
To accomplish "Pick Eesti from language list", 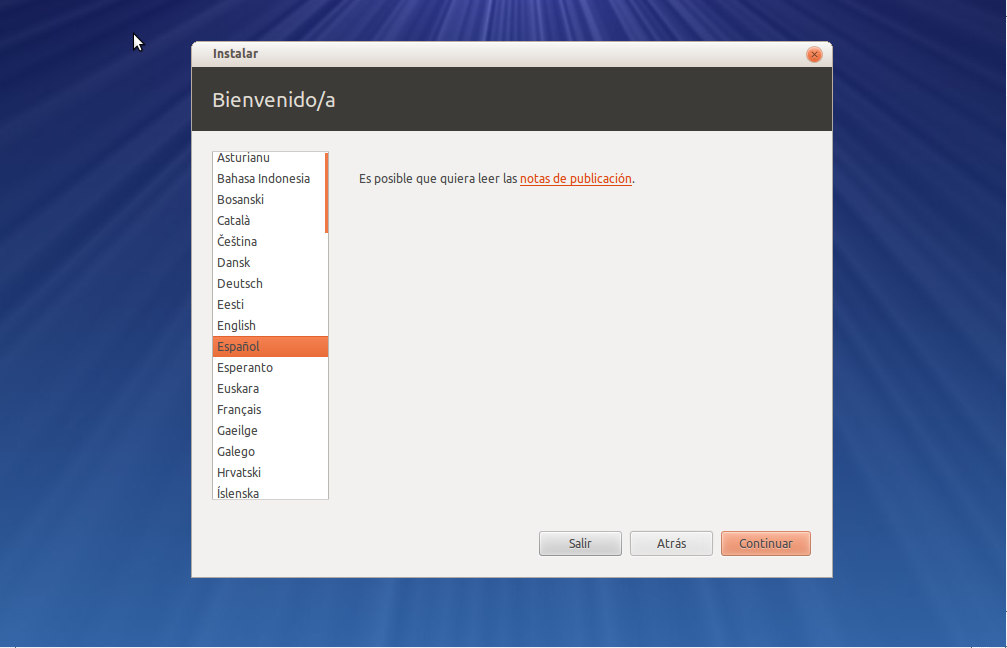I will pos(230,305).
